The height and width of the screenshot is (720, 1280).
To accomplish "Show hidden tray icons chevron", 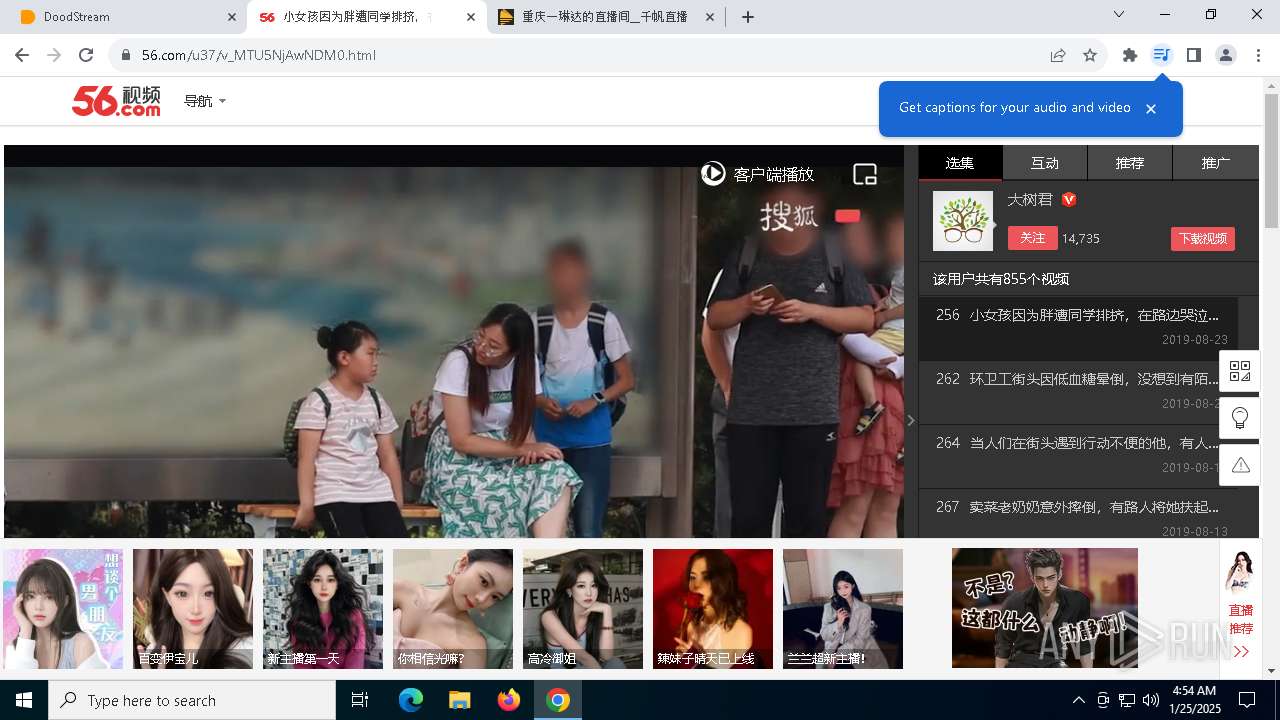I will (1078, 700).
